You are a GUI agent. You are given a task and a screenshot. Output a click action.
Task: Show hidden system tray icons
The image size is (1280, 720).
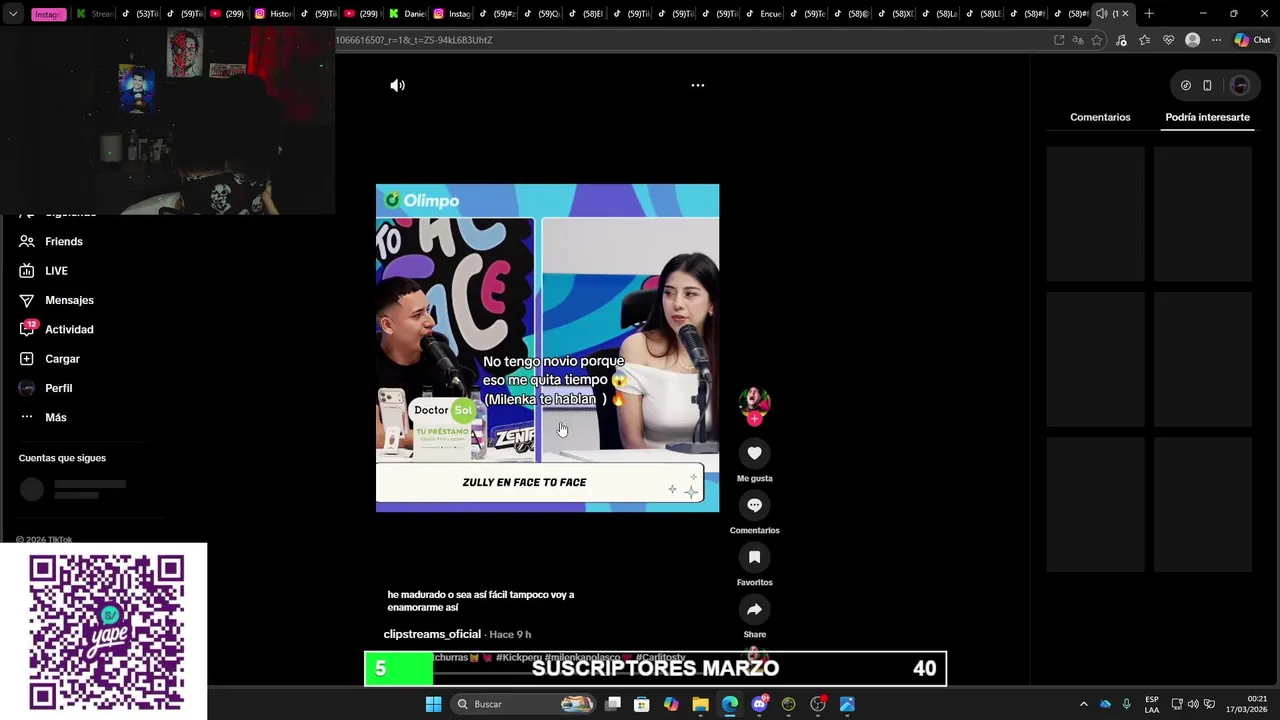[1083, 704]
